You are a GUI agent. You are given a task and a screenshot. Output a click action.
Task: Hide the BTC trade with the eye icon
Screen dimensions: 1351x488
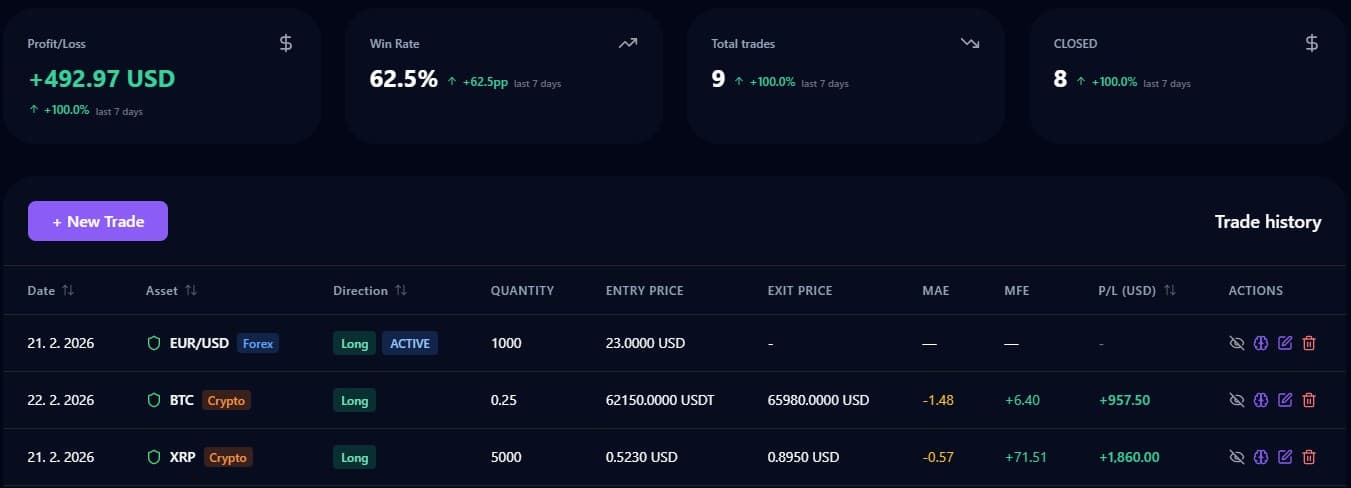pos(1237,400)
